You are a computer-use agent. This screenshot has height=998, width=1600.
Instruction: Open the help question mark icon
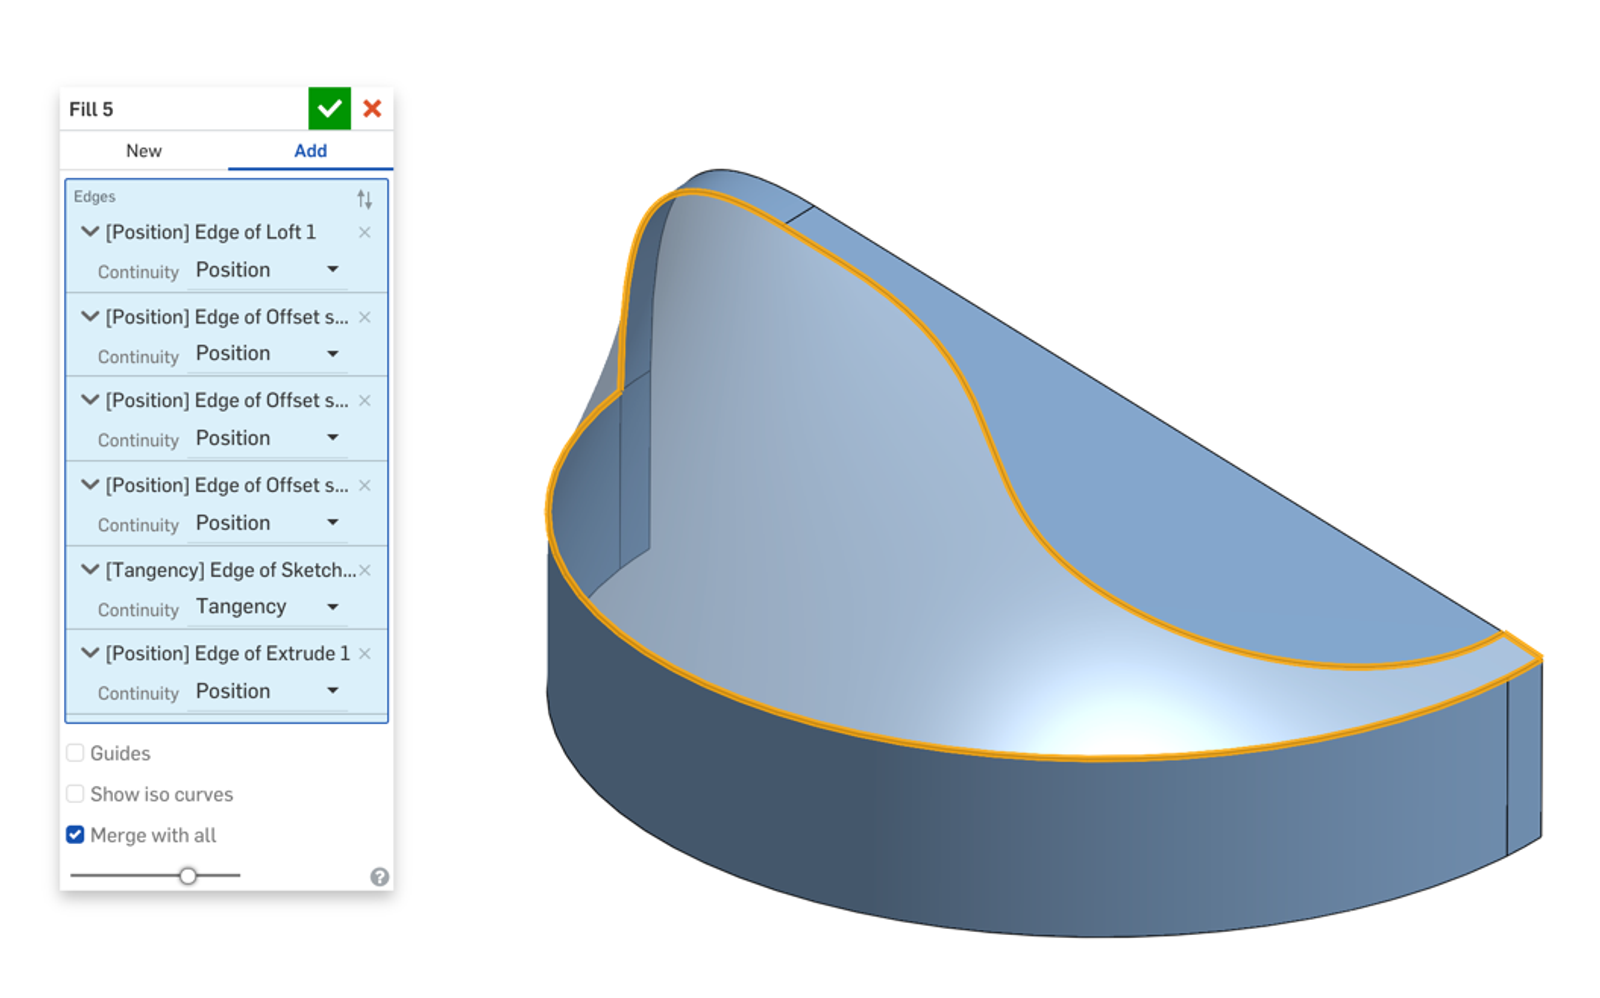click(x=379, y=877)
